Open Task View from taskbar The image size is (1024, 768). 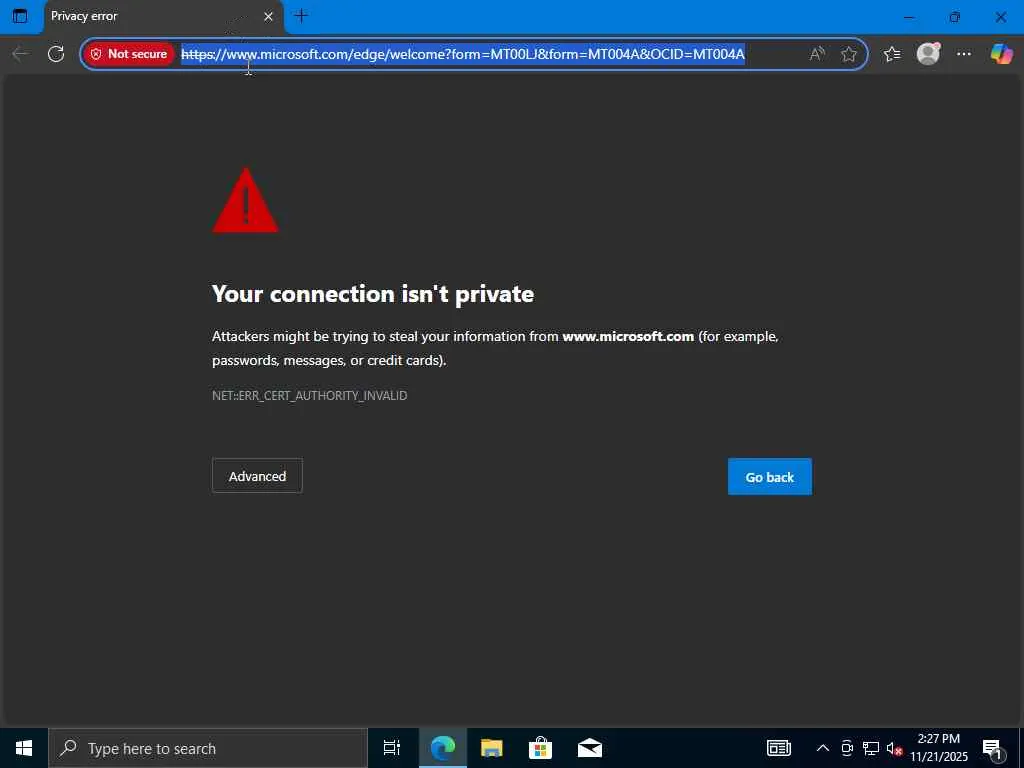391,748
